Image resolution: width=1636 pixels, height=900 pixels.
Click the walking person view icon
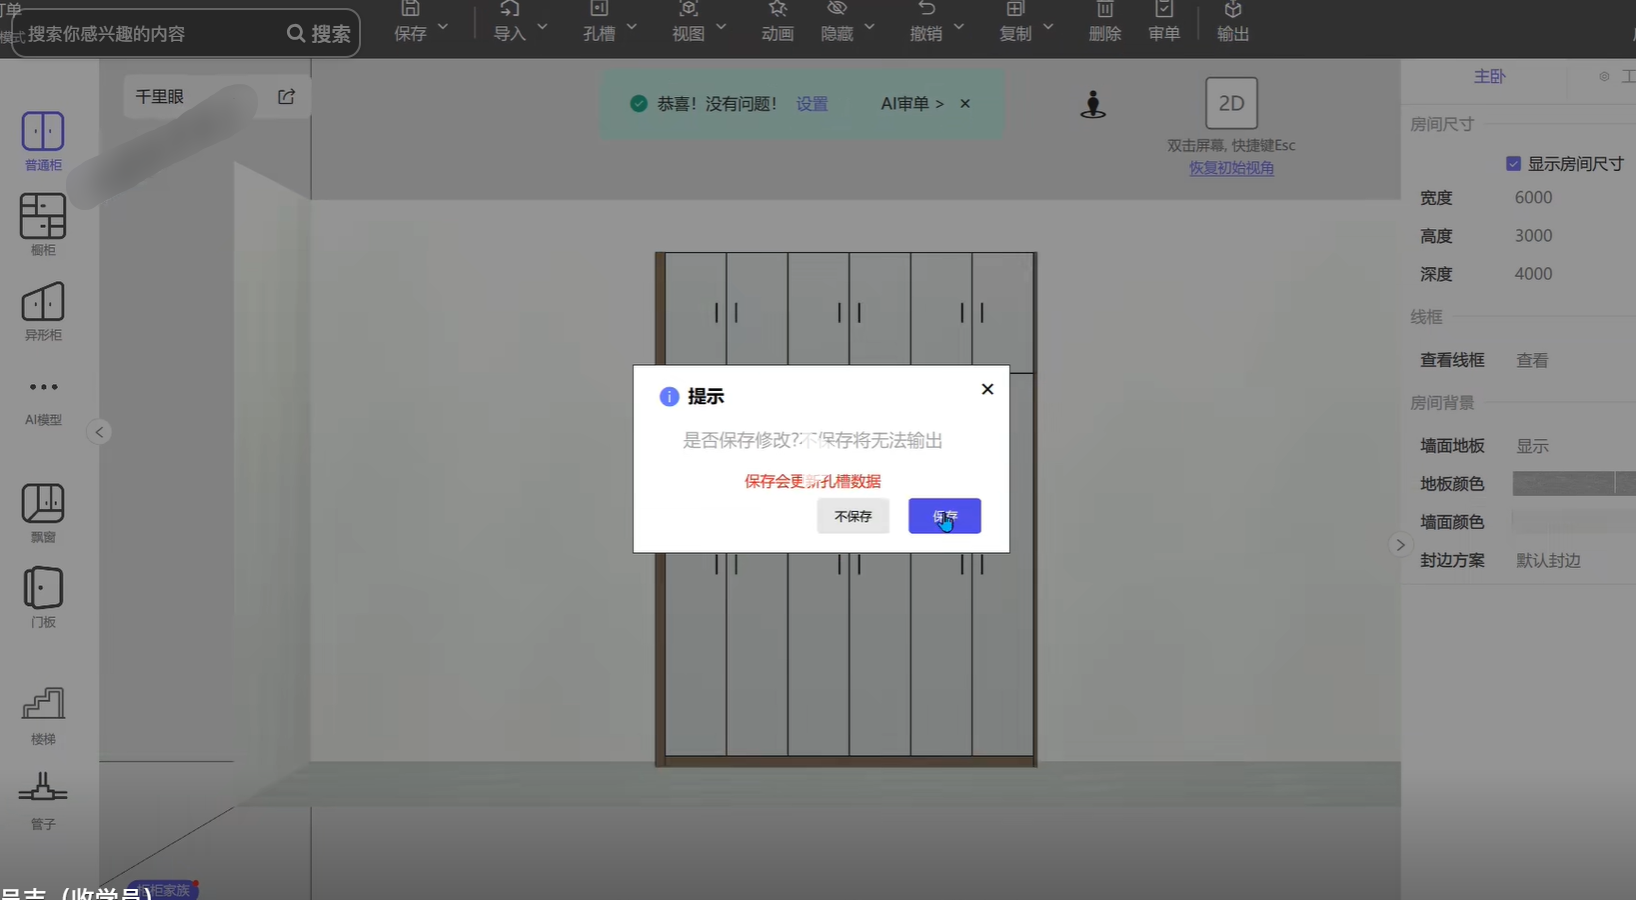[x=1093, y=104]
